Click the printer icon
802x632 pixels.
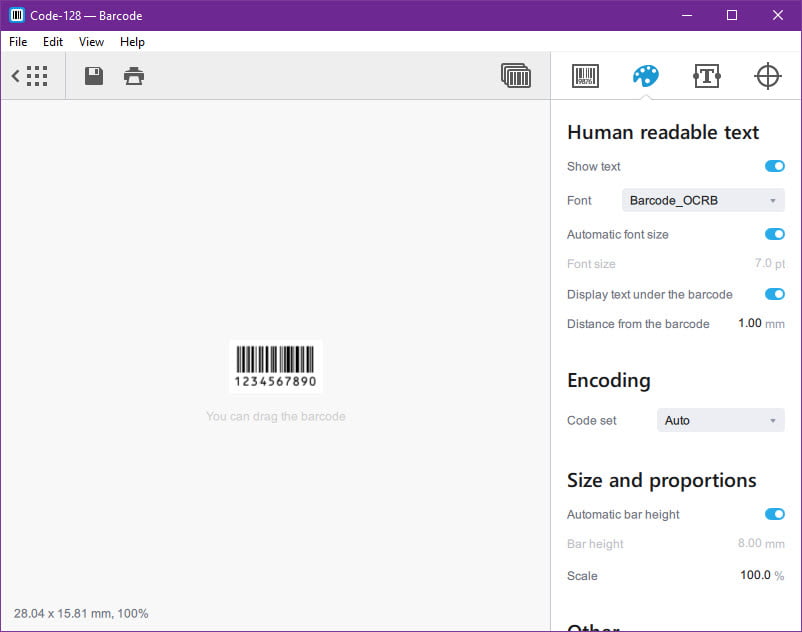coord(134,76)
